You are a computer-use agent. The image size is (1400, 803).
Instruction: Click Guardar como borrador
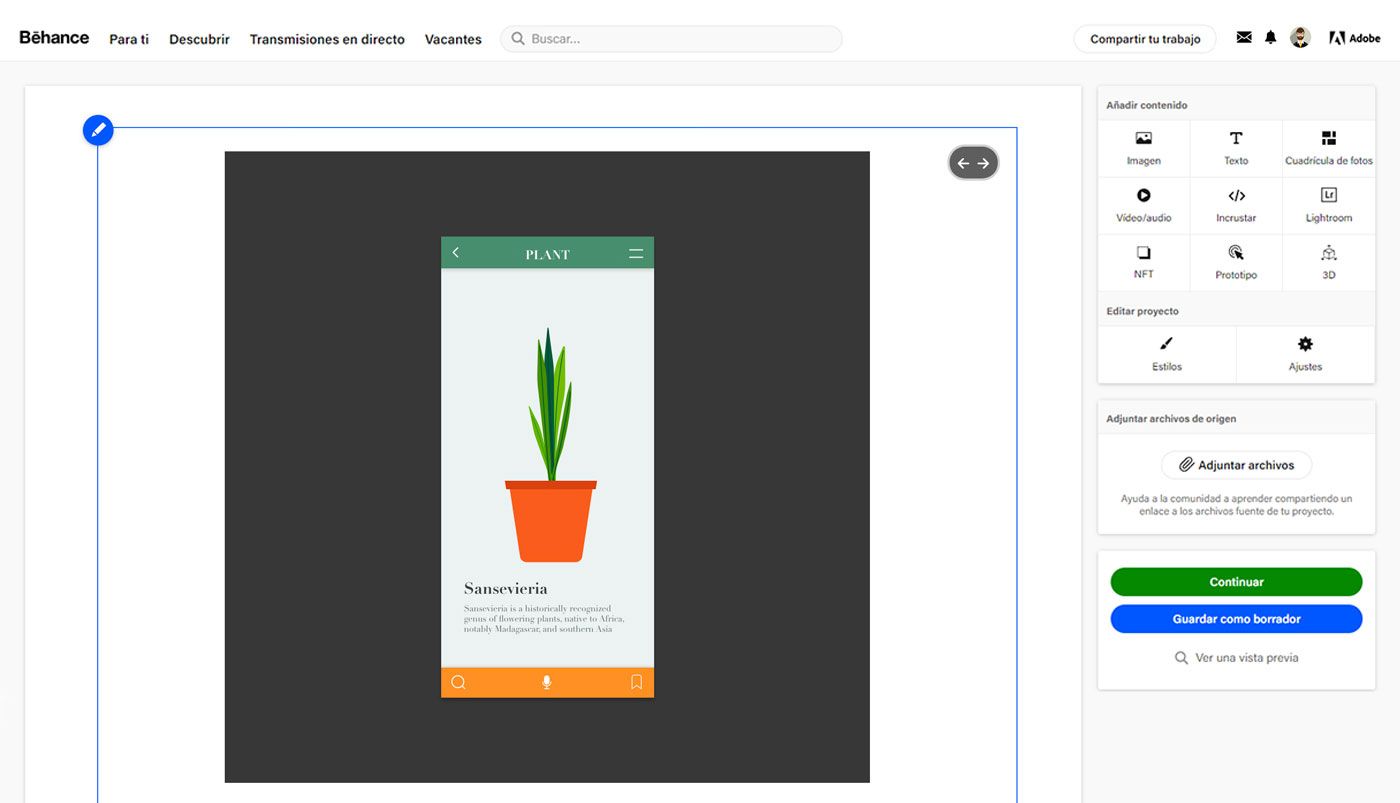point(1236,618)
